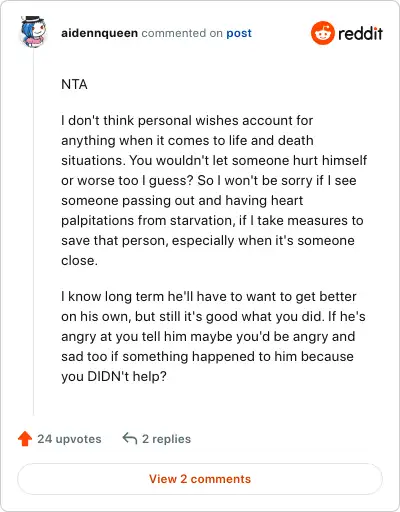The height and width of the screenshot is (512, 400).
Task: Click the curved reply arrow icon
Action: coord(130,439)
